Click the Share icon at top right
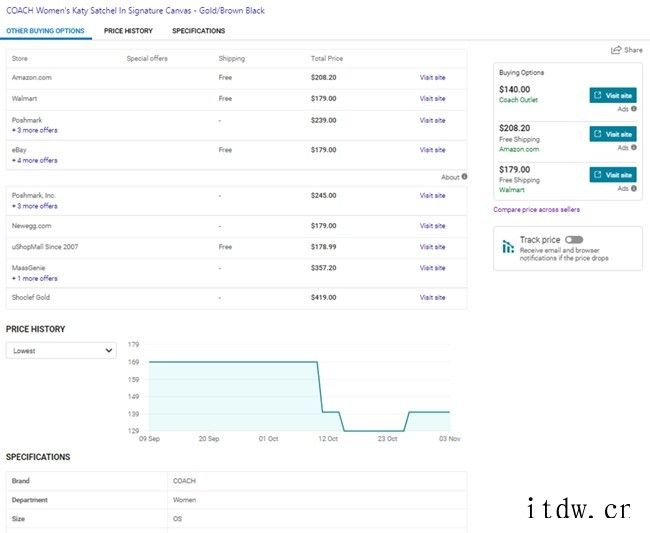650x533 pixels. point(616,50)
